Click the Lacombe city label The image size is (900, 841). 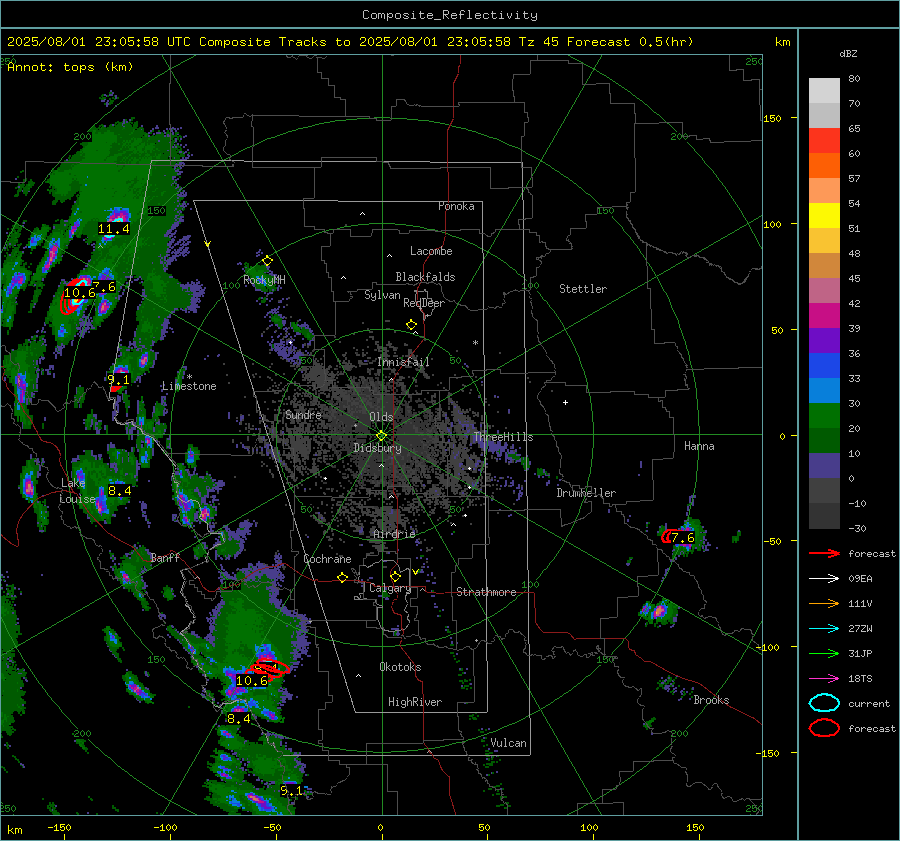(x=431, y=251)
